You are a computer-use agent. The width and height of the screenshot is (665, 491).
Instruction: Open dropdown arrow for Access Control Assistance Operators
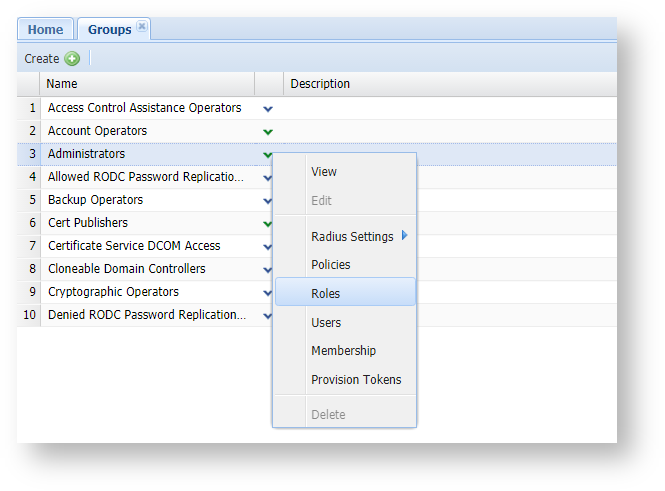[267, 108]
